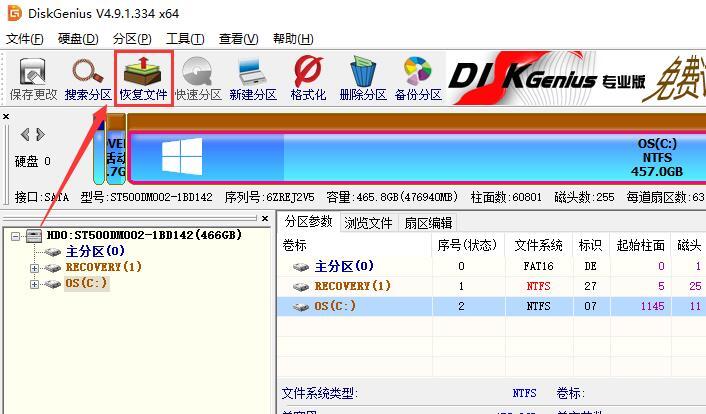This screenshot has width=706, height=414.
Task: Expand the RECOVERY(1) tree node
Action: 34,268
